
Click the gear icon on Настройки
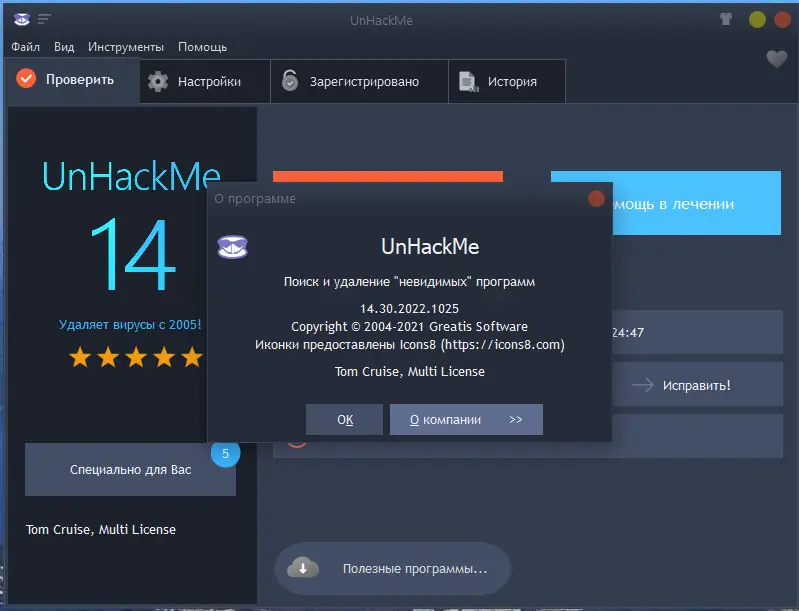pos(158,82)
